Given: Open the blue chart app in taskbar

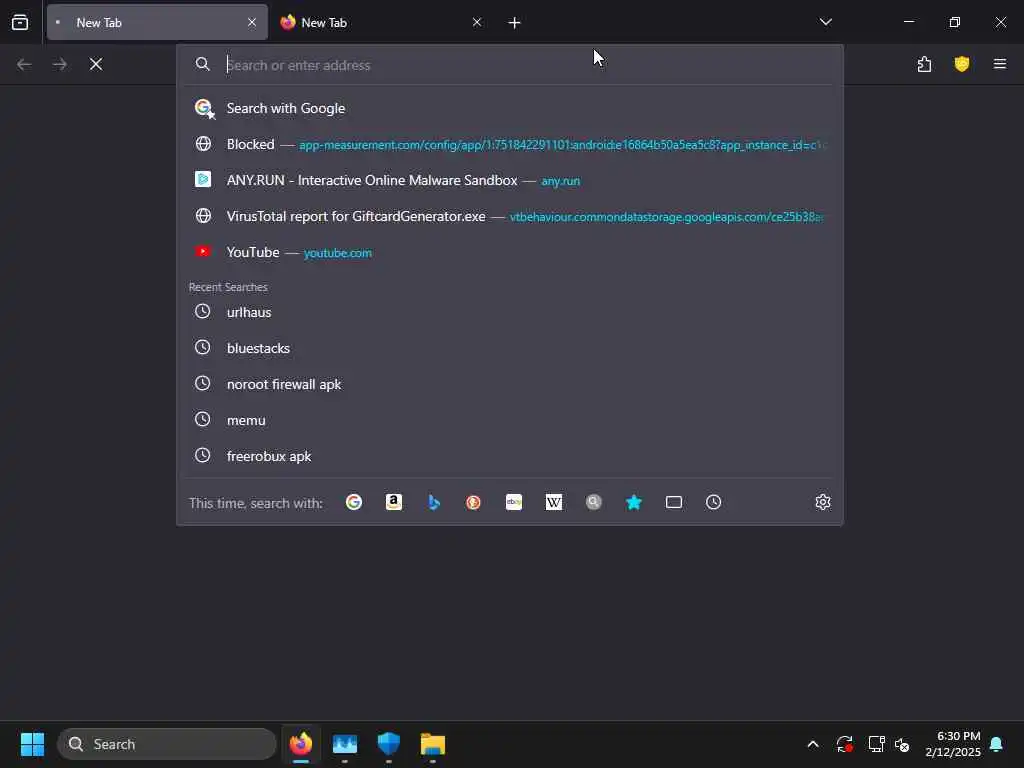Looking at the screenshot, I should coord(345,744).
